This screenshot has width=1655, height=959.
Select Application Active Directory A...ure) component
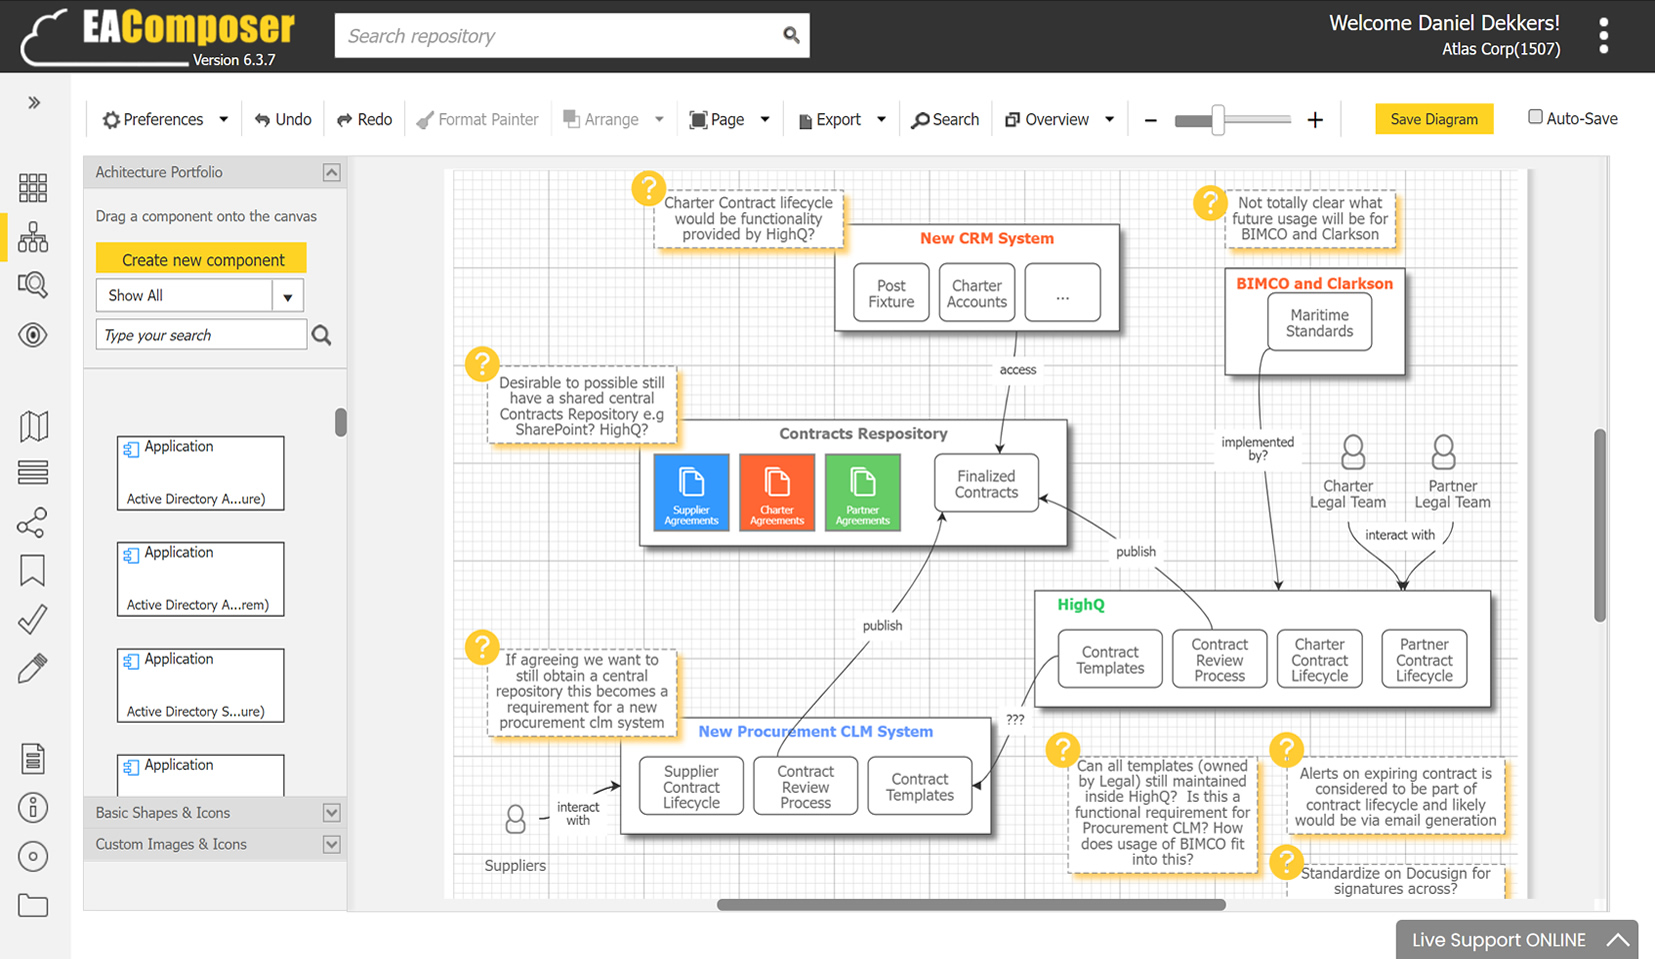(x=200, y=473)
